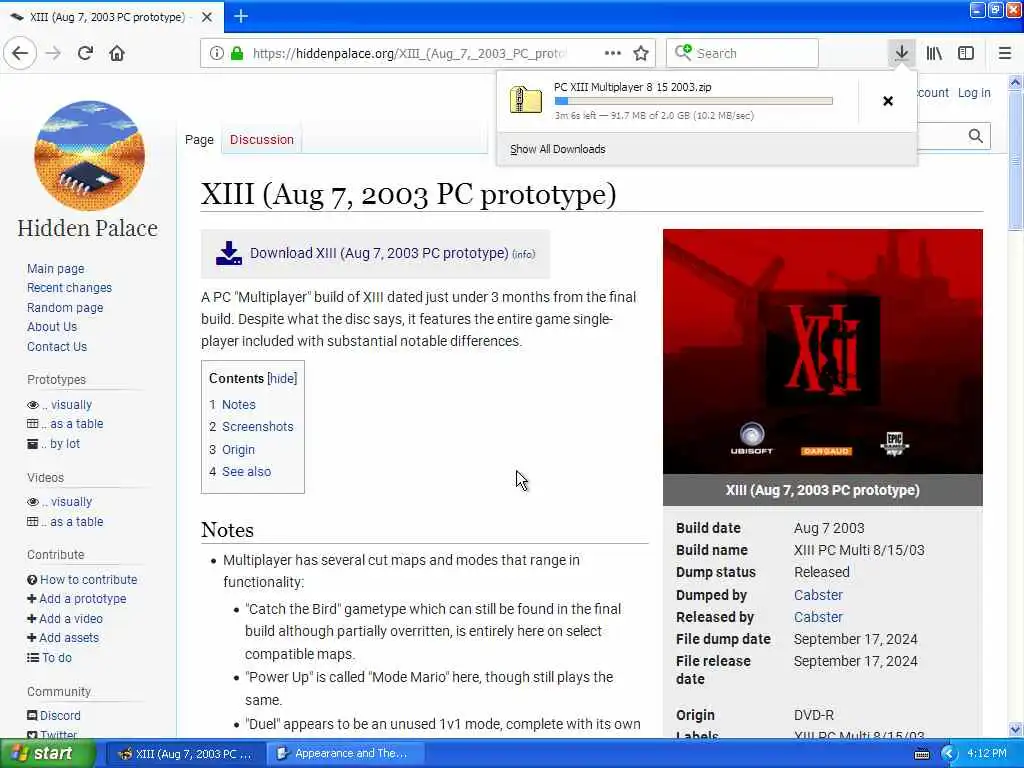This screenshot has width=1024, height=768.
Task: Open the Windows start menu
Action: pos(47,754)
